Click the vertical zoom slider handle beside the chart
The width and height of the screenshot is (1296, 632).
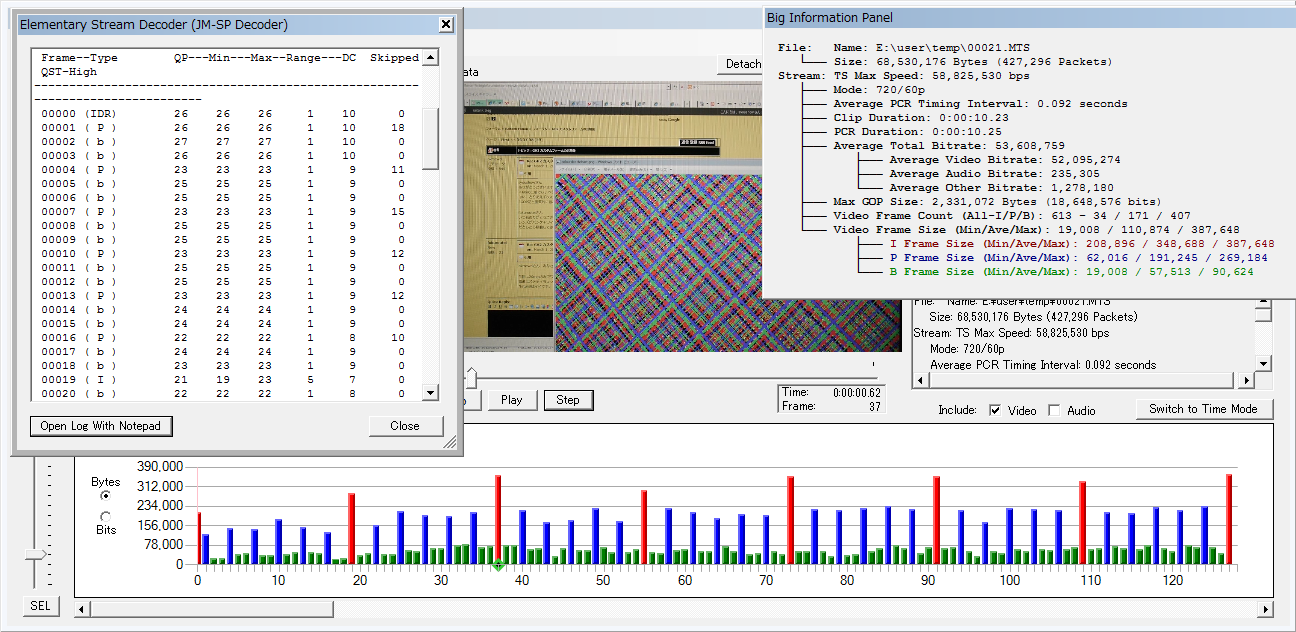(x=36, y=554)
